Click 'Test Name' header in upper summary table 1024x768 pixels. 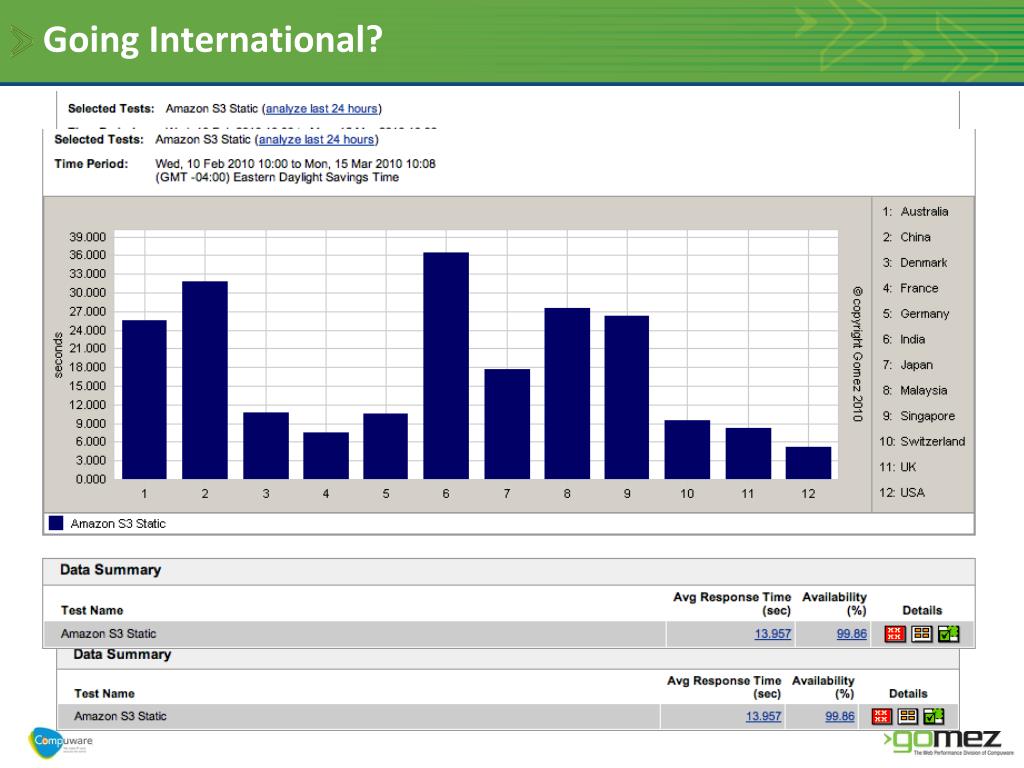click(x=92, y=611)
